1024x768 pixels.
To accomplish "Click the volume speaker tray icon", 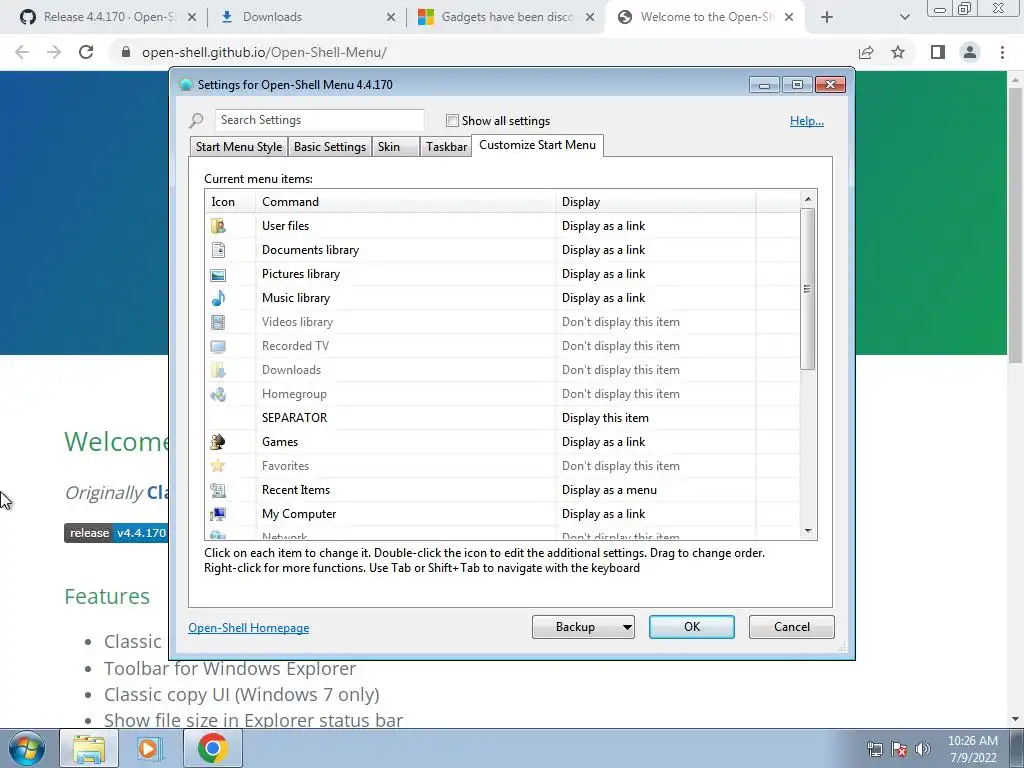I will point(923,749).
